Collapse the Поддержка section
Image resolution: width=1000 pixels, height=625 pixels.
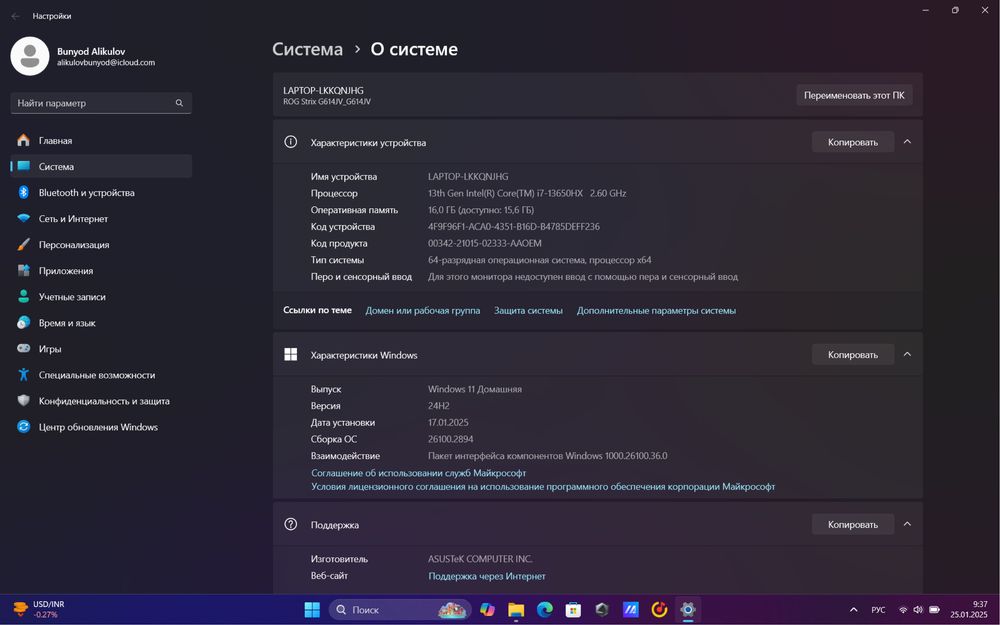pos(907,524)
